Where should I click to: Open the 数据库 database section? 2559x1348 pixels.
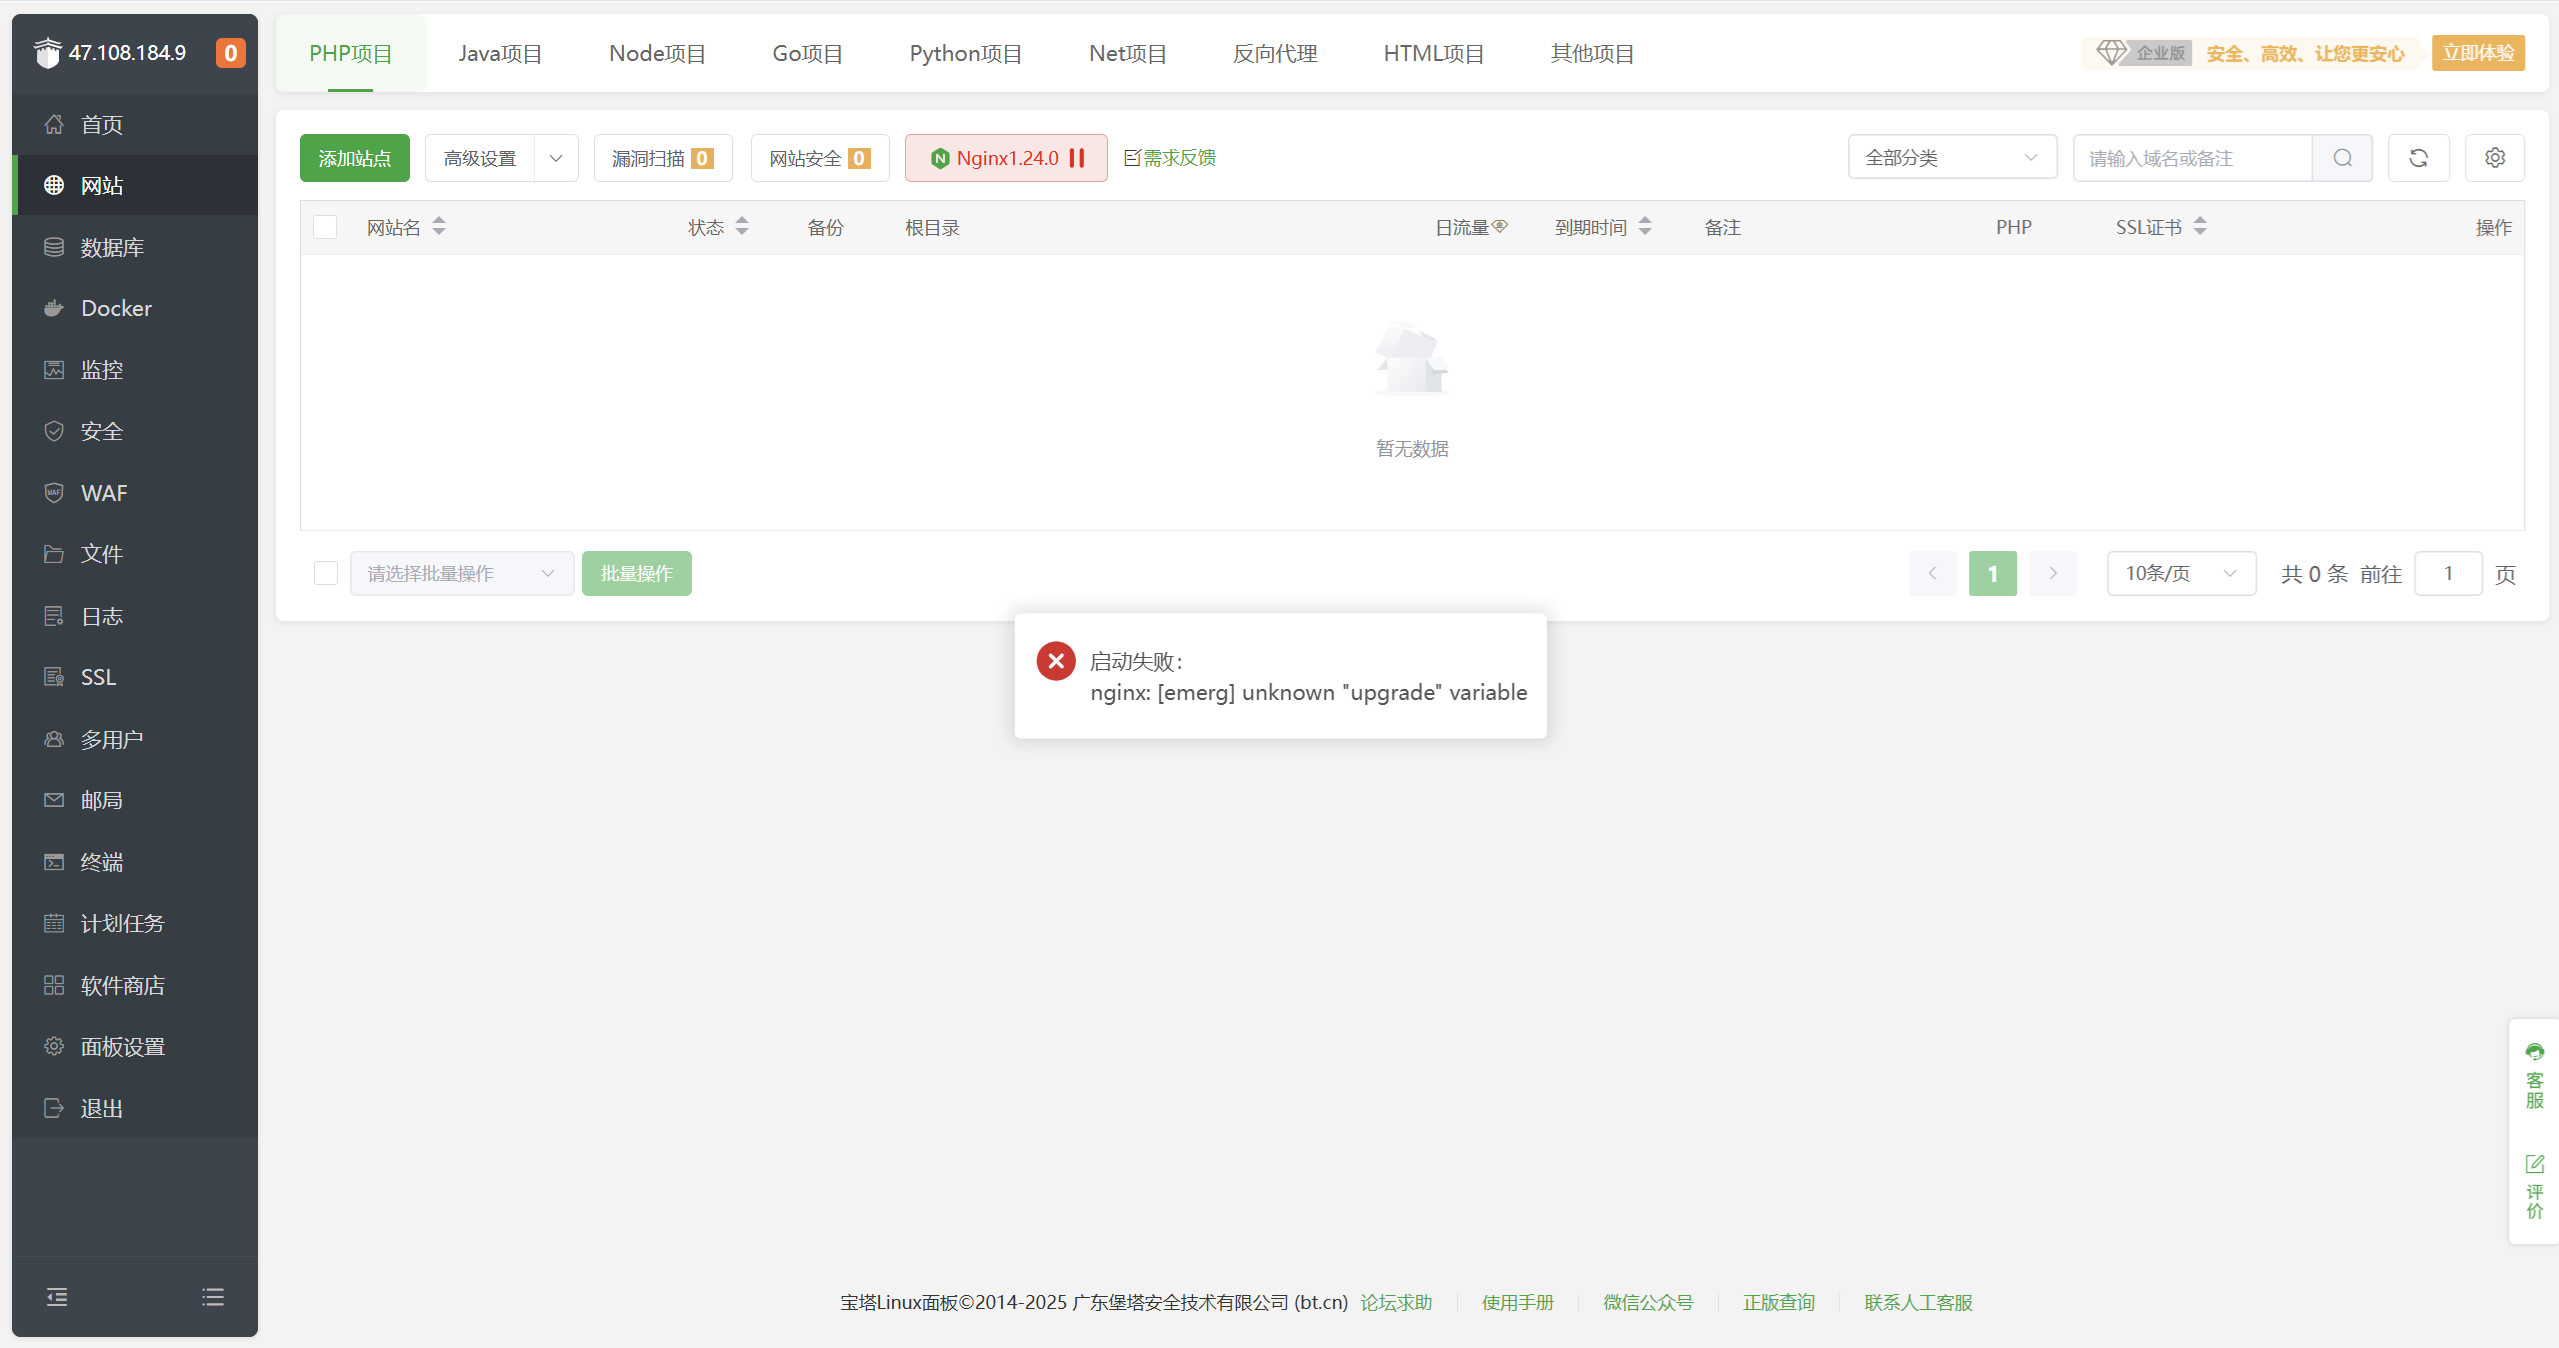(135, 247)
